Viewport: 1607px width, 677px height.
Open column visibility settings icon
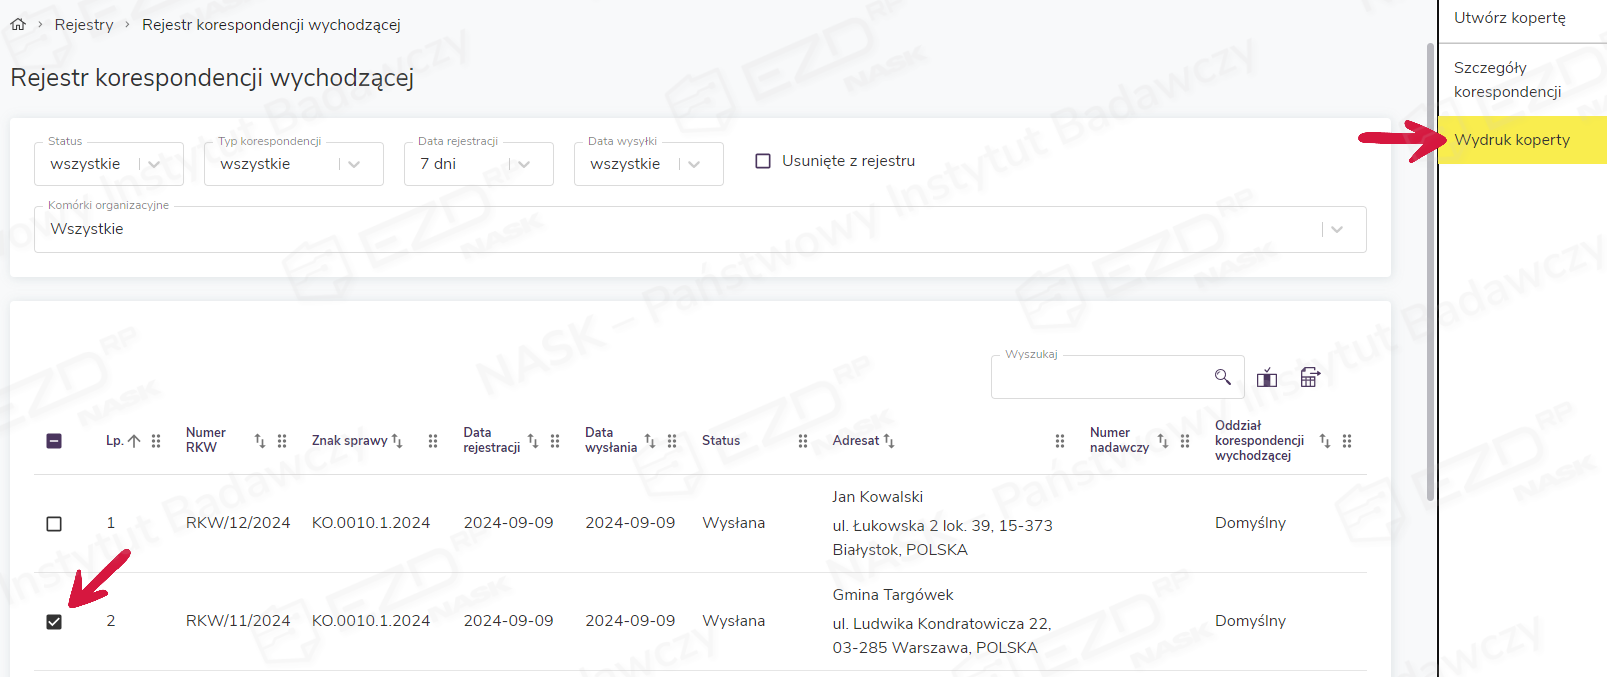point(1267,377)
